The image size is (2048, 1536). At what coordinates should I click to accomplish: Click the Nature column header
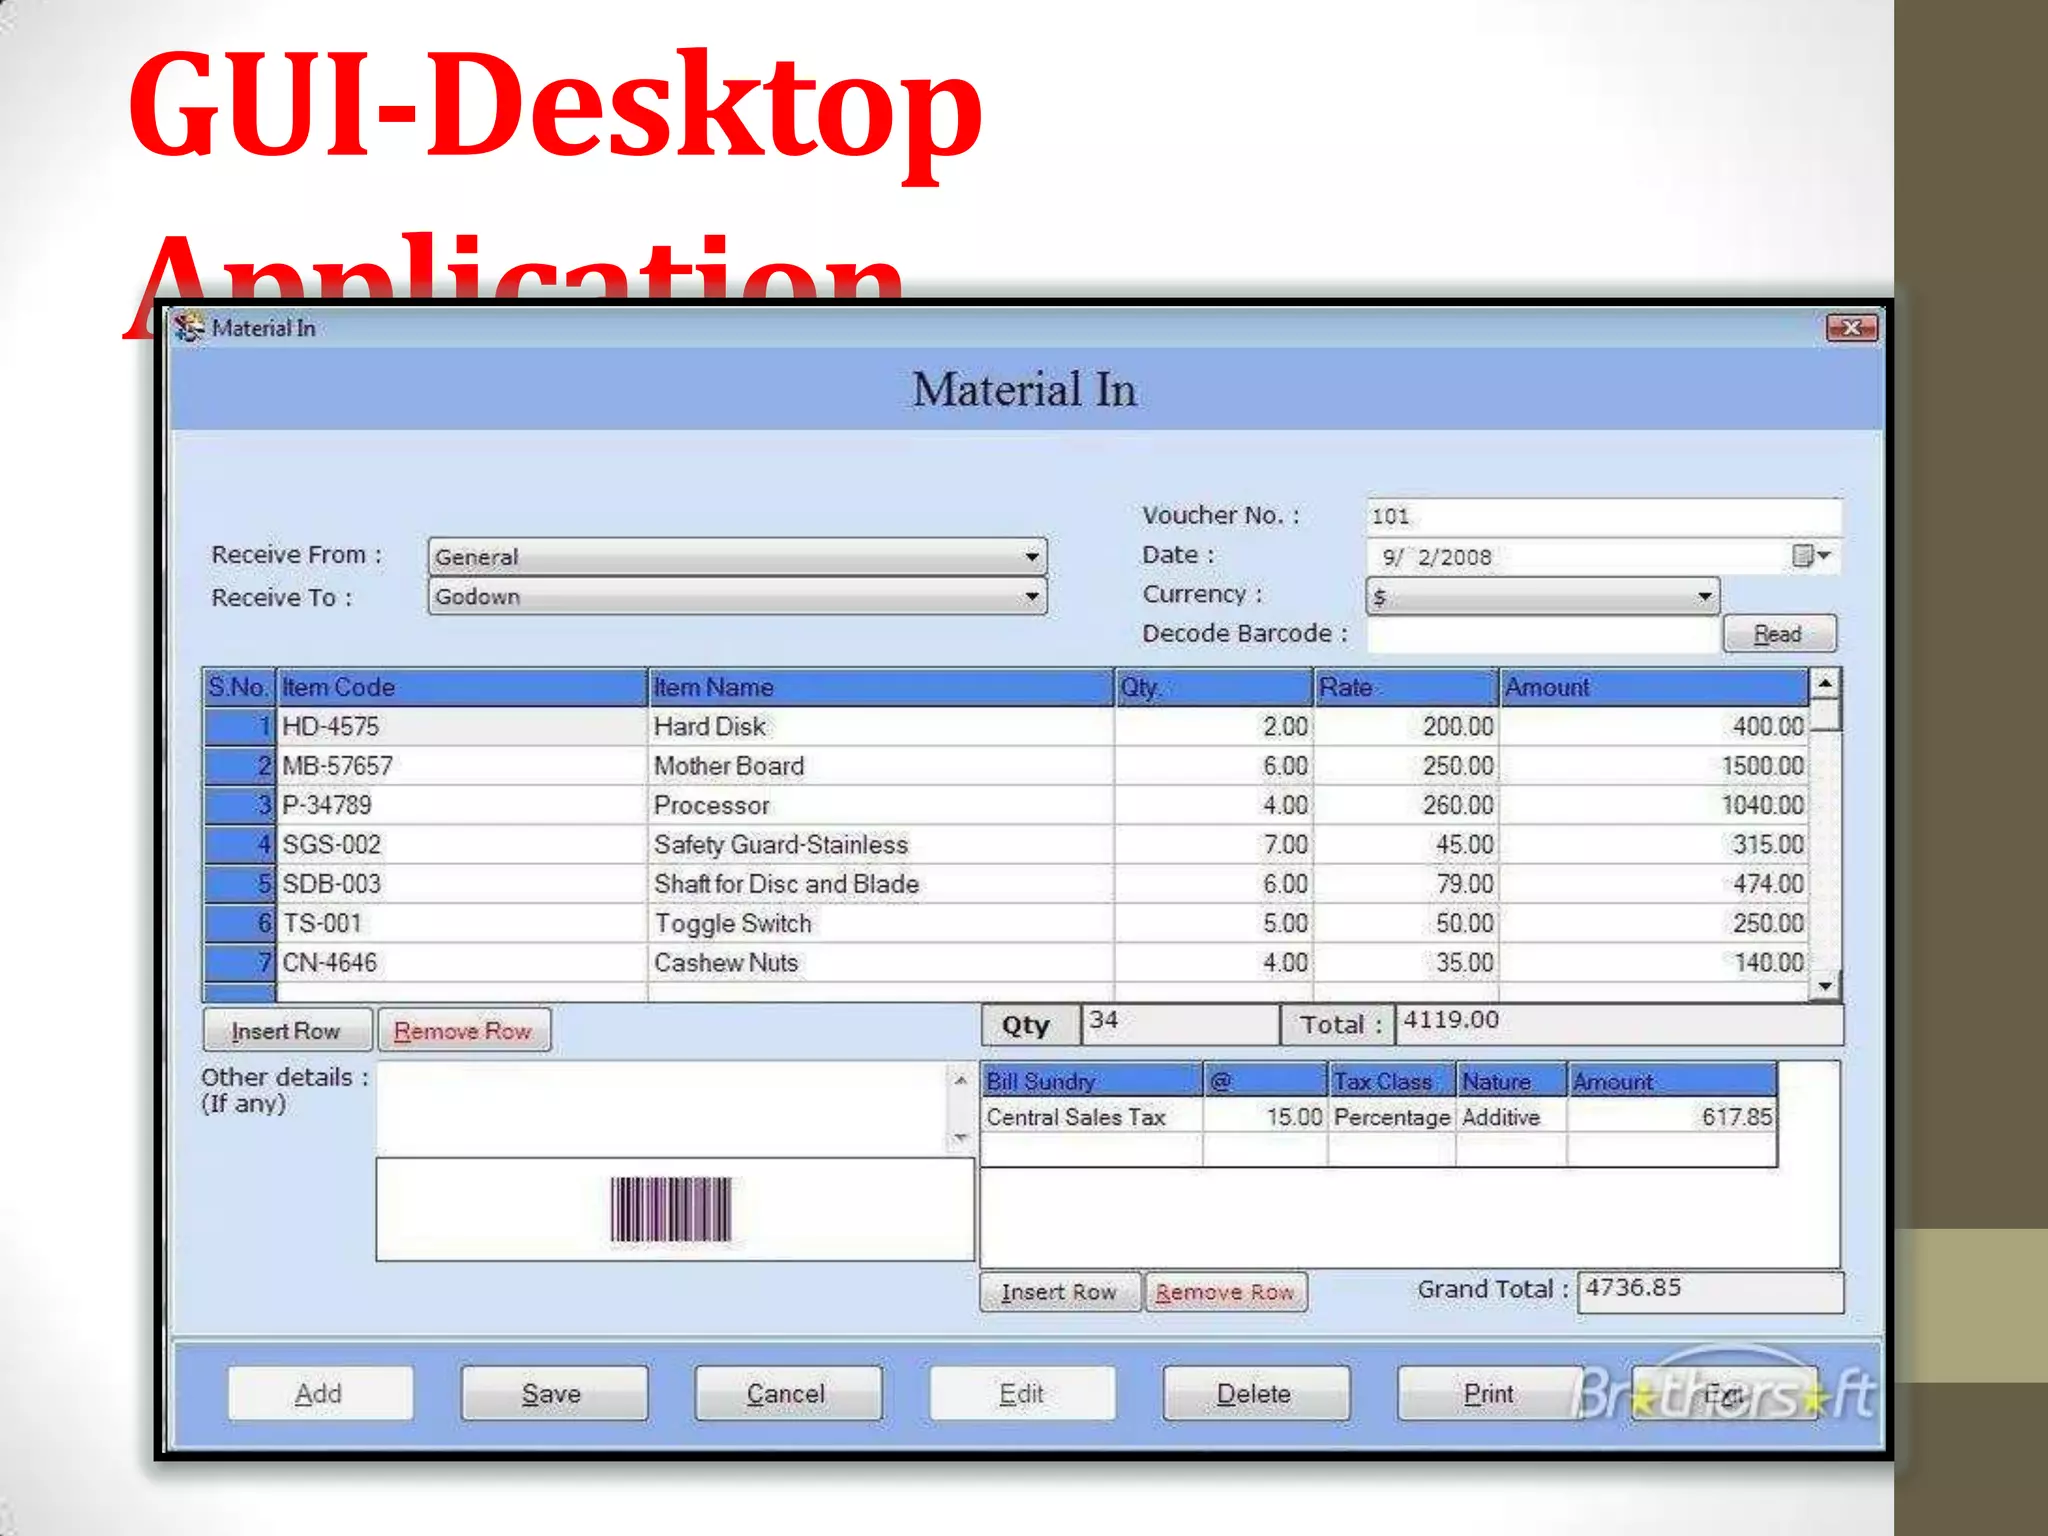click(x=1511, y=1081)
